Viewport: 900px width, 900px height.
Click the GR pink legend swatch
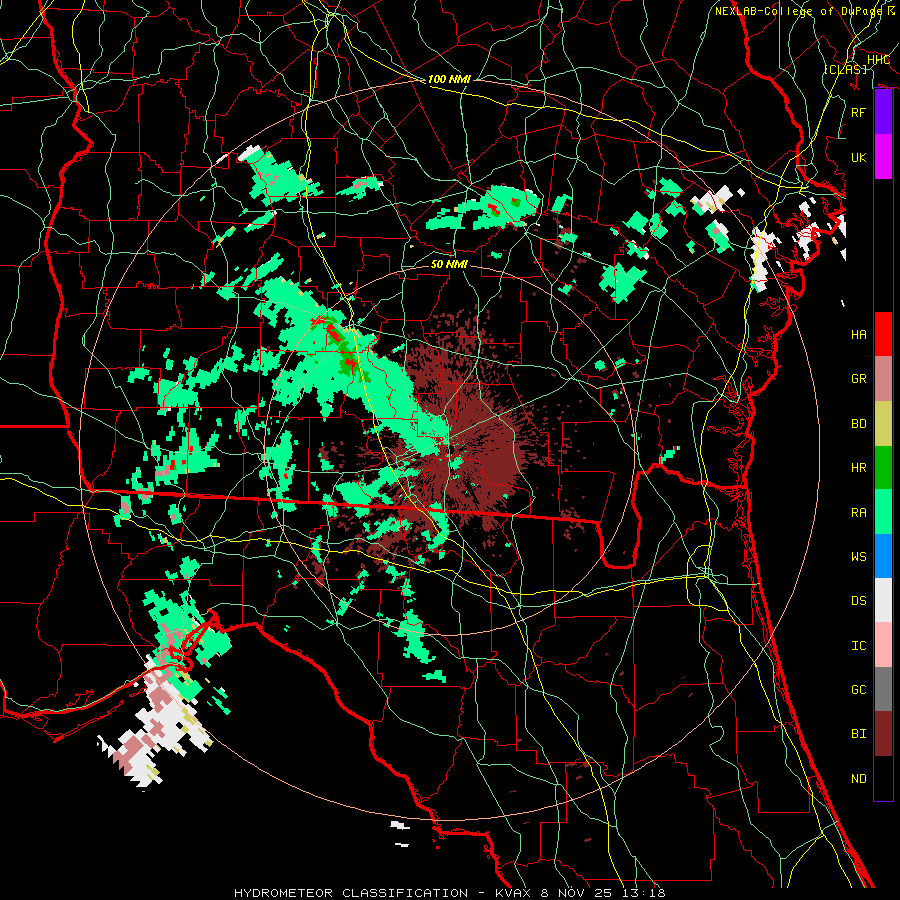click(883, 378)
